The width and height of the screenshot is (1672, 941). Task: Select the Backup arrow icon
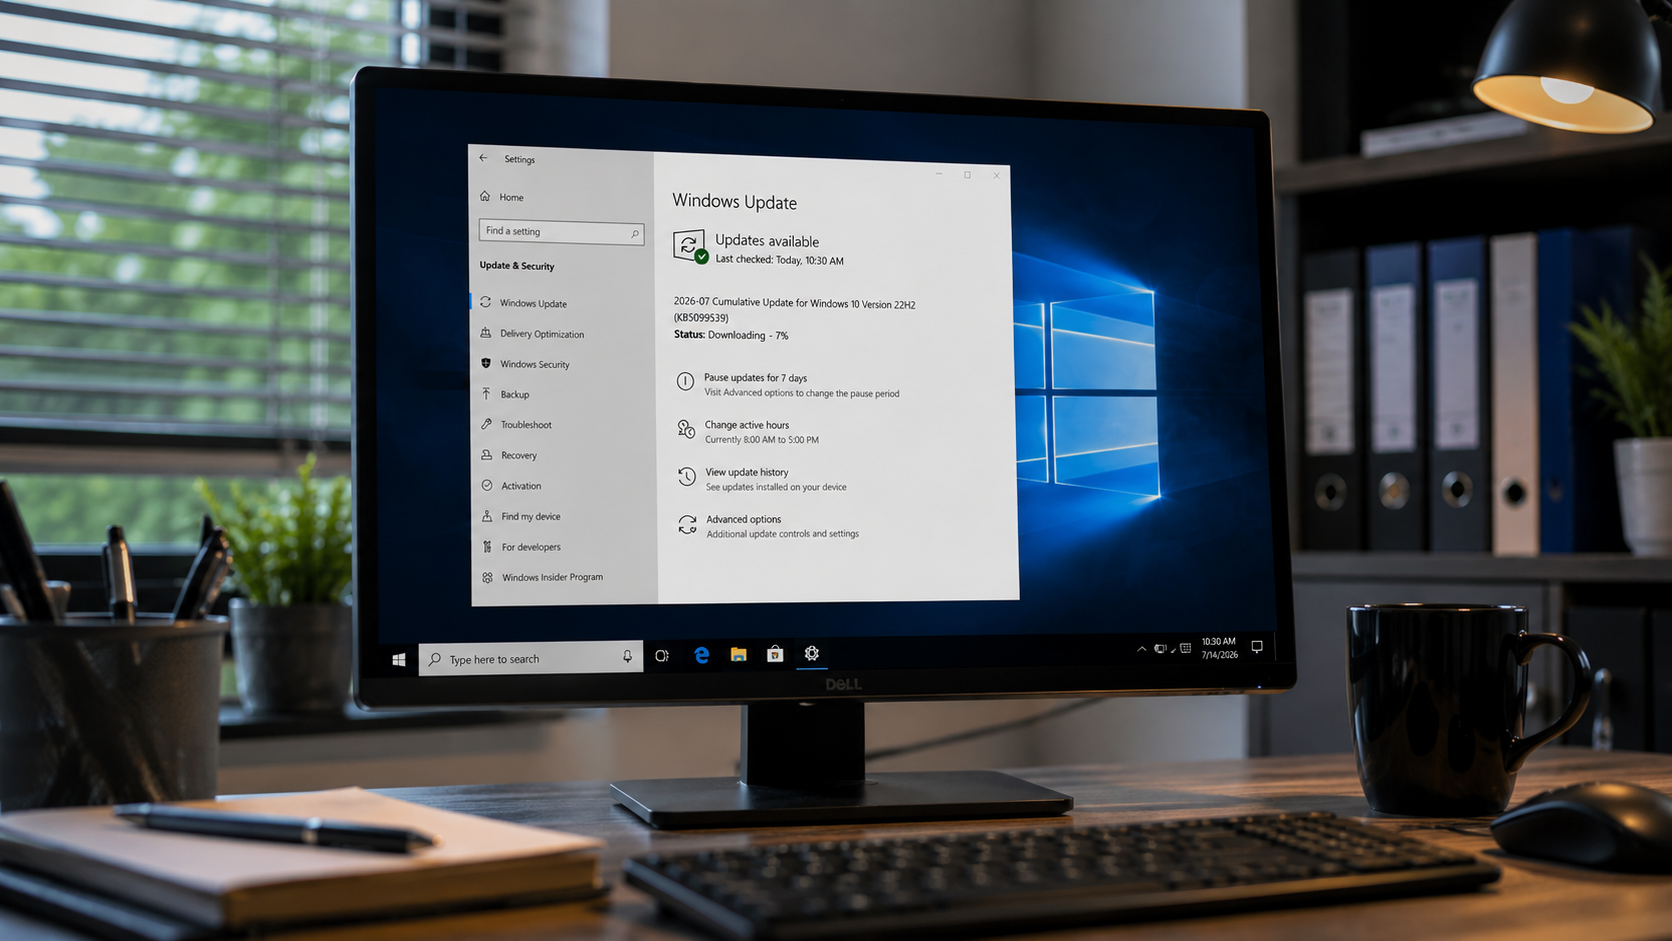pos(486,394)
